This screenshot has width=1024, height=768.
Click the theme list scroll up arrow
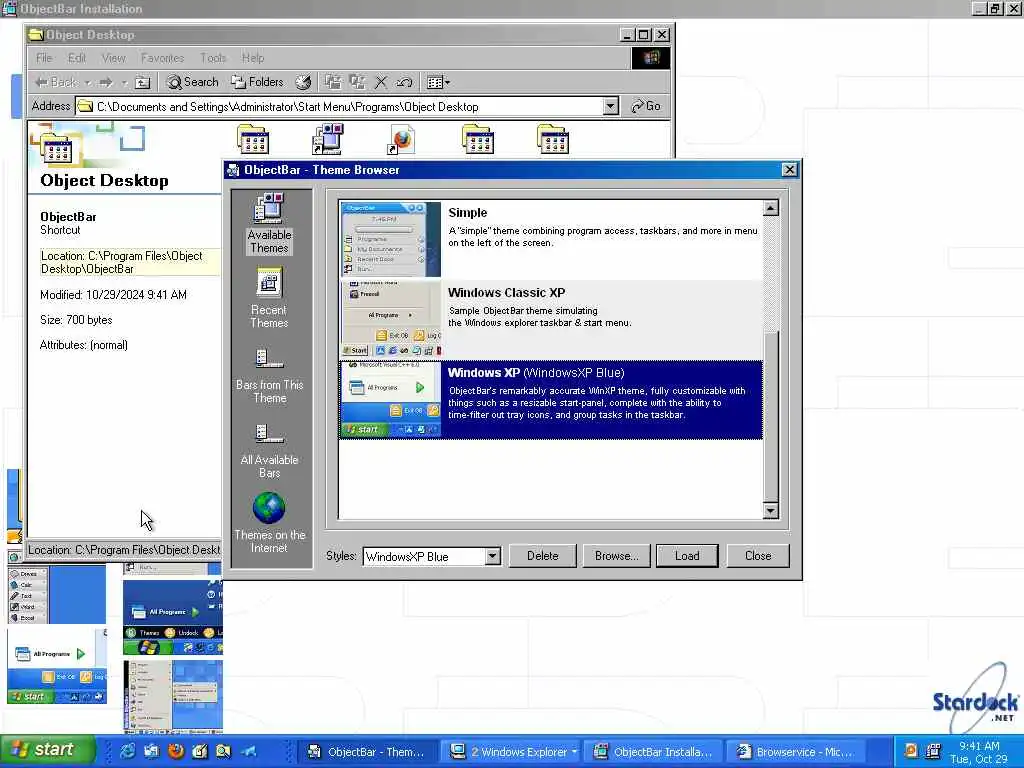[771, 208]
